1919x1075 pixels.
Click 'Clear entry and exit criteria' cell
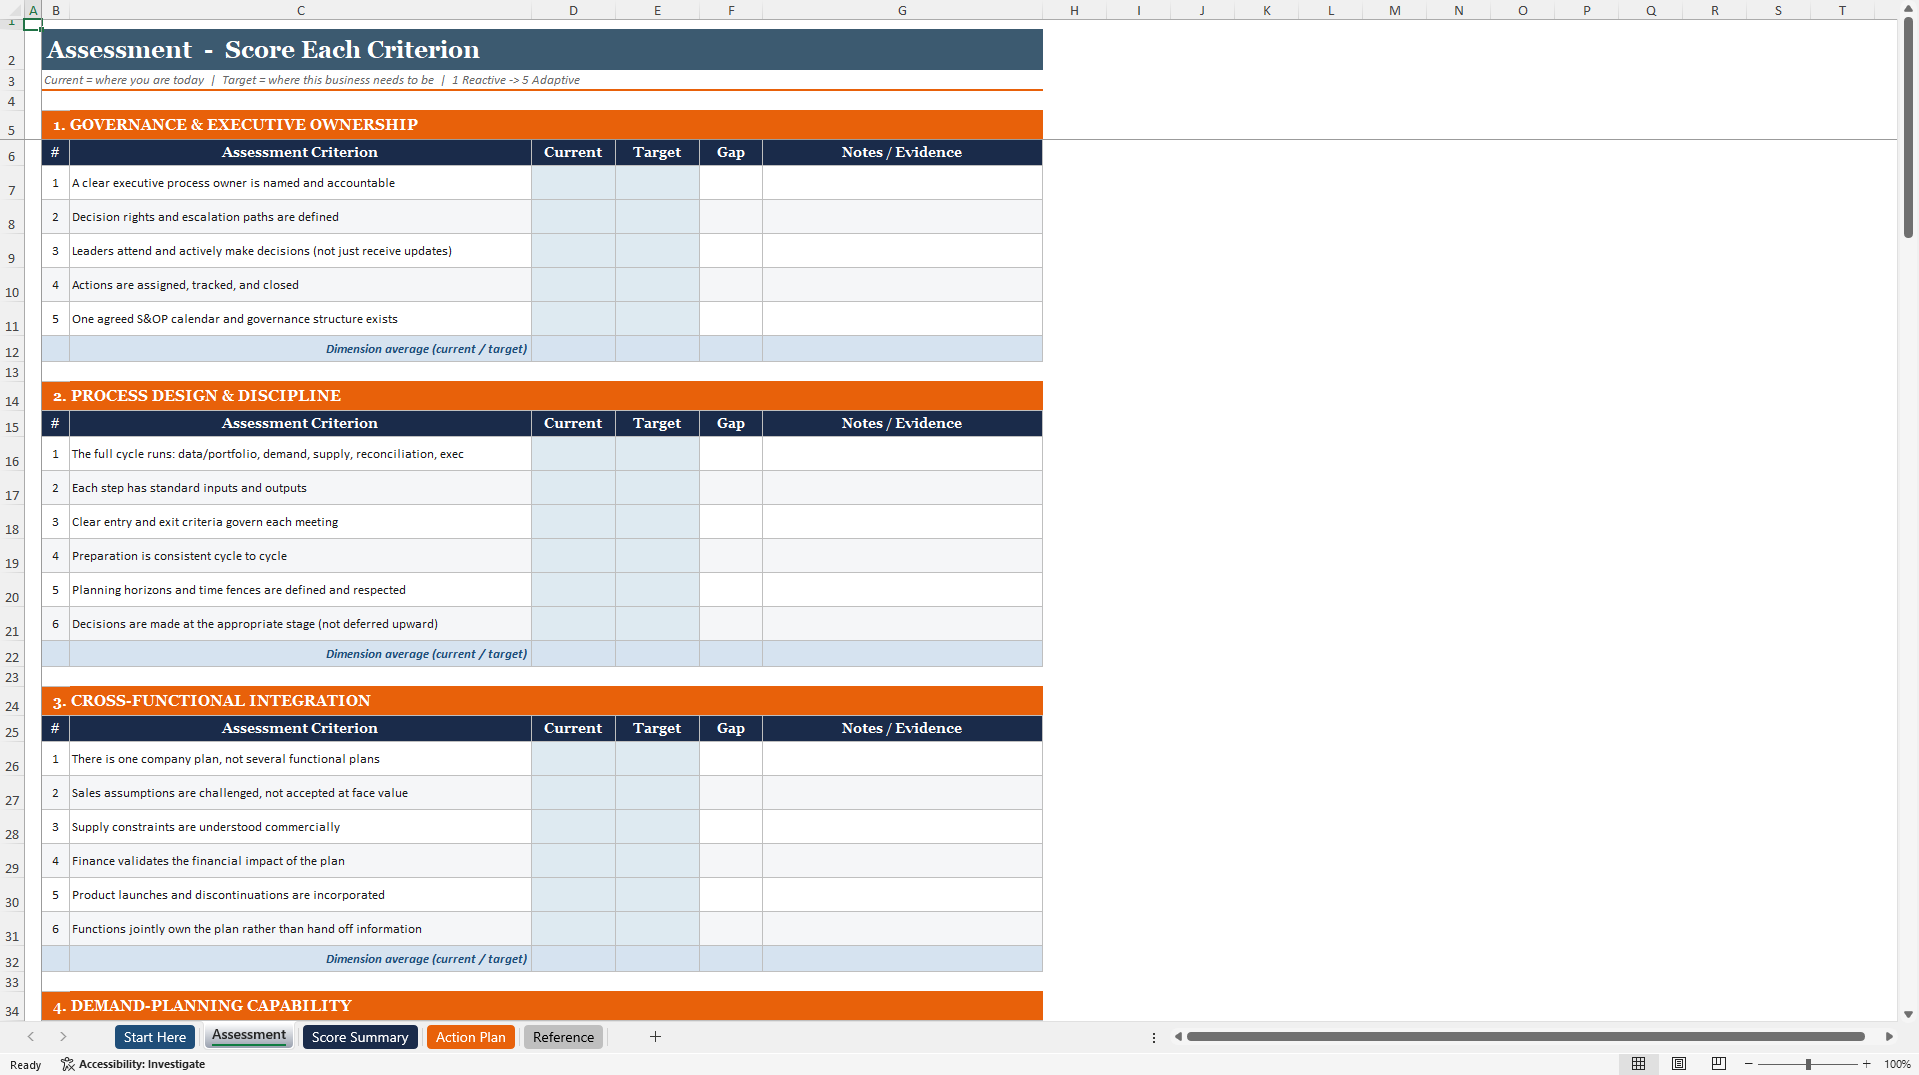tap(300, 522)
